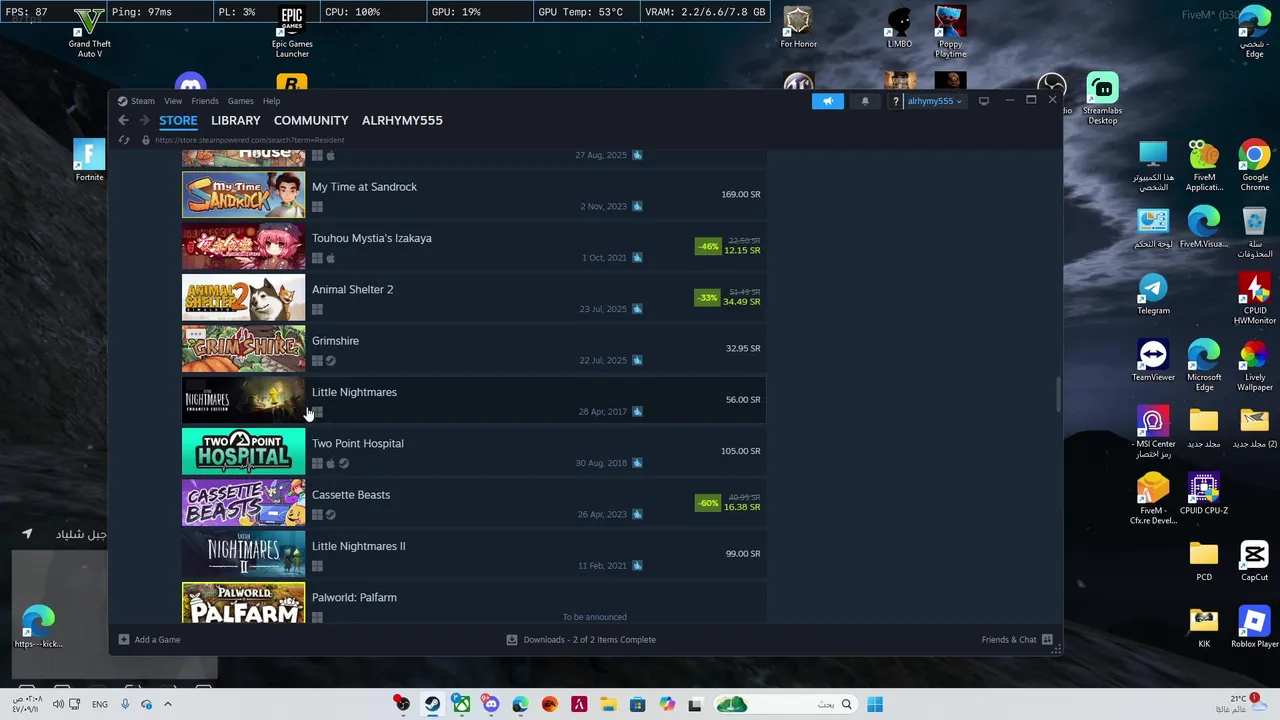Screen dimensions: 1280x720
Task: Open the Steam notifications bell
Action: tap(865, 101)
